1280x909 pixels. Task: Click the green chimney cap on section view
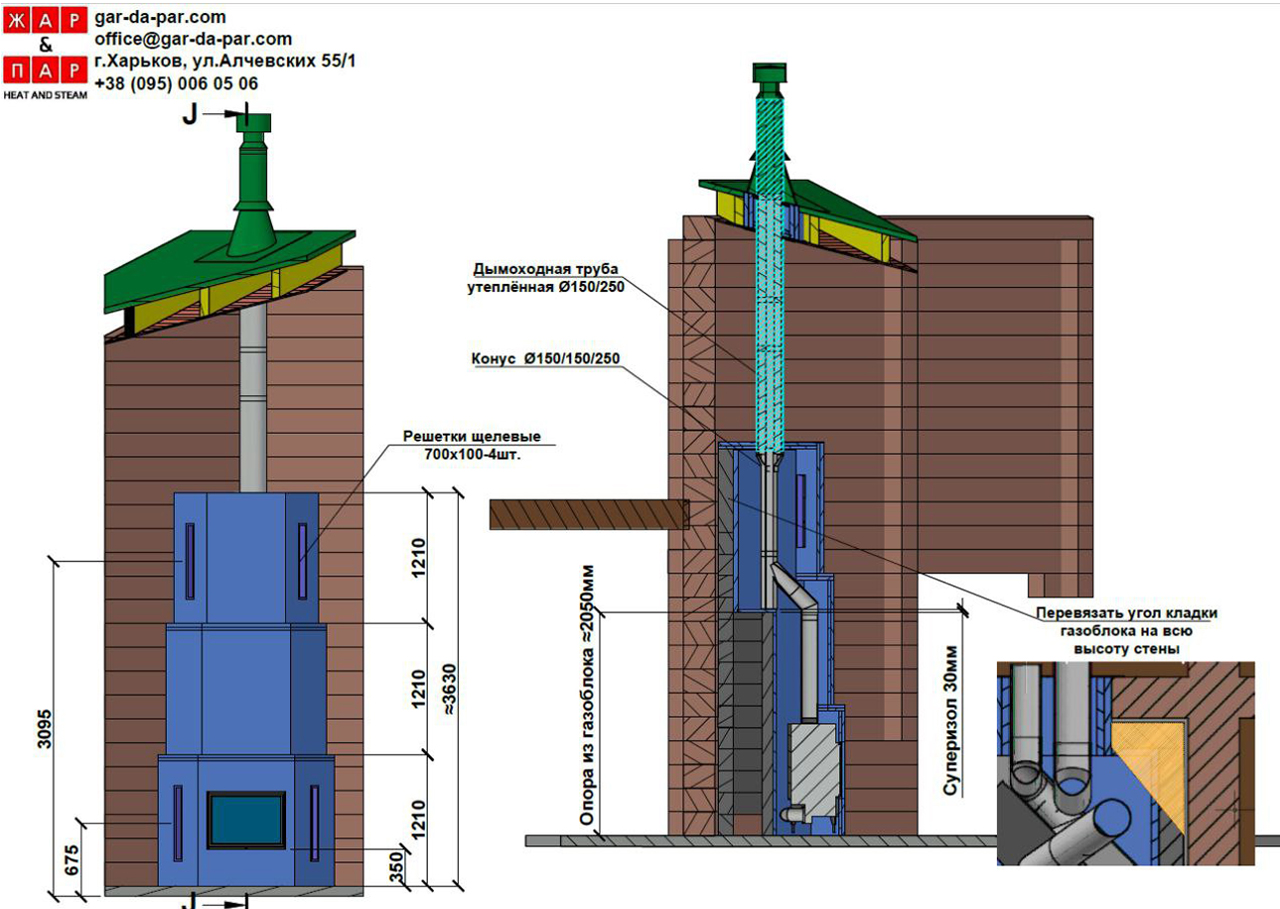[770, 74]
